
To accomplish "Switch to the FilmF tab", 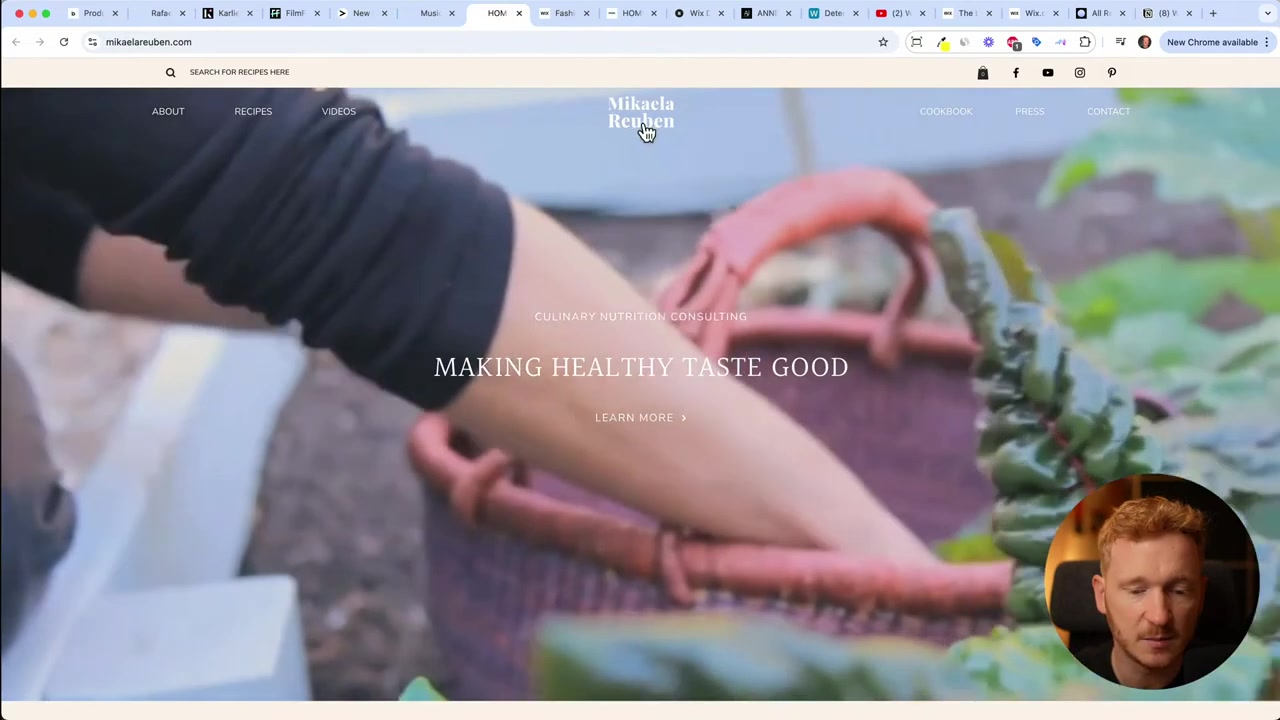I will pos(294,13).
